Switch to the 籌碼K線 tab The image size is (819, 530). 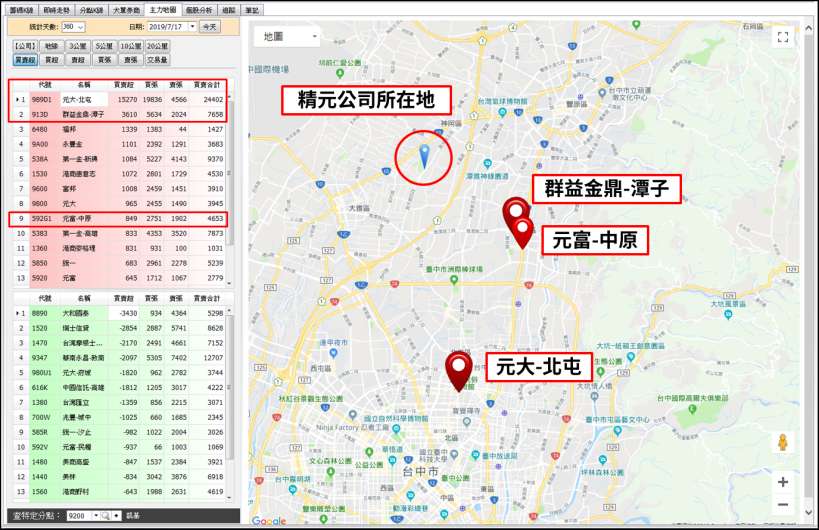[x=21, y=10]
